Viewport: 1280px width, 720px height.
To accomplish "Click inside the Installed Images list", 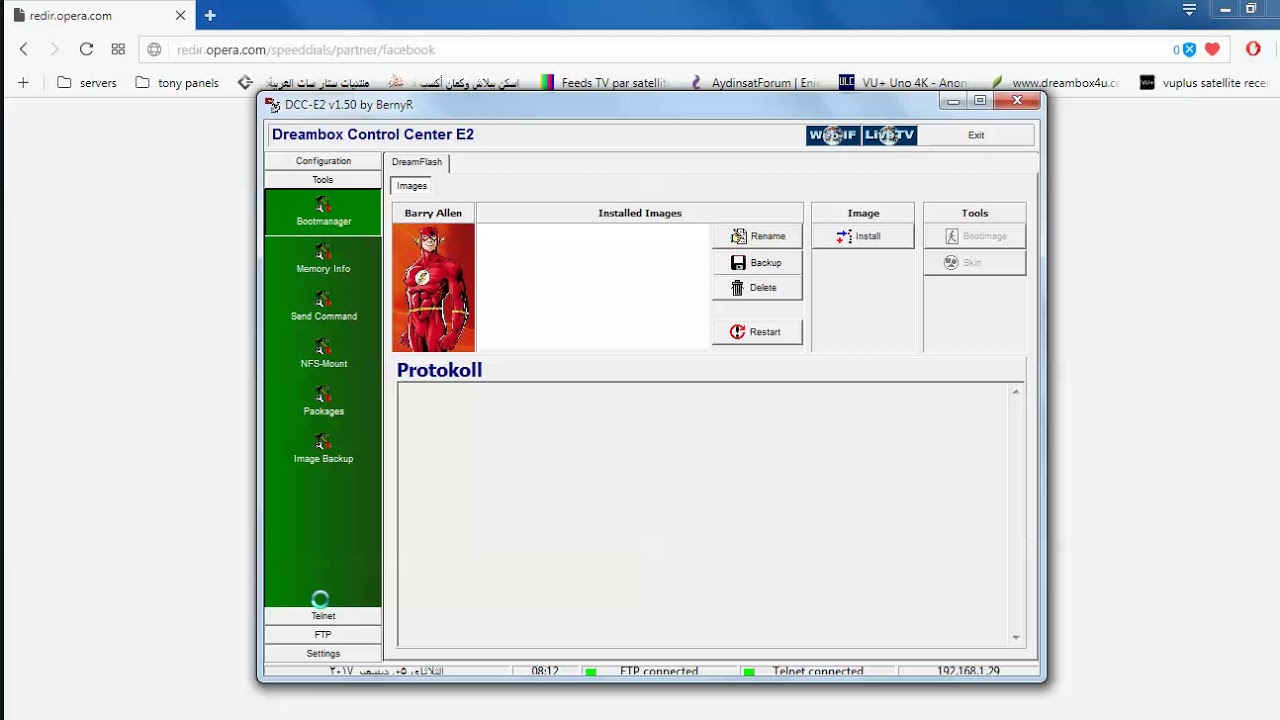I will click(x=593, y=287).
